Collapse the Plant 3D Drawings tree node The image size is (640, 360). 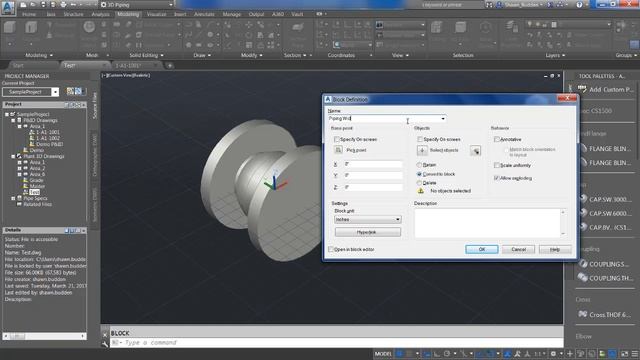(13, 156)
